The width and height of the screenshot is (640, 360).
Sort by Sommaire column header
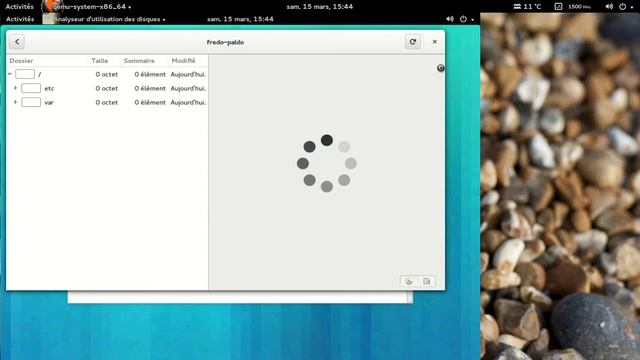coord(139,60)
